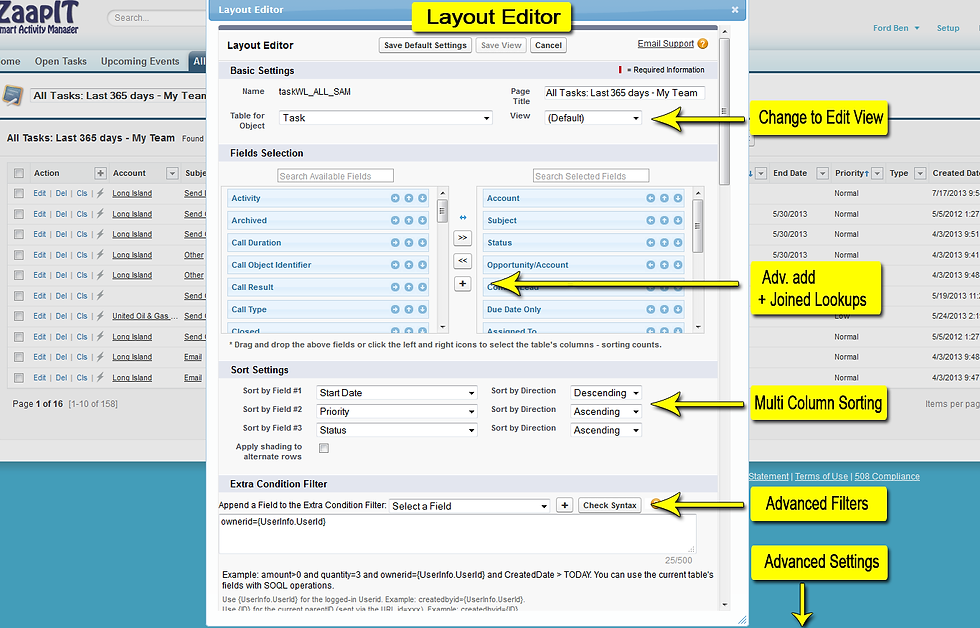Open the Sort by Field #2 Priority dropdown
Screen dimensions: 980x628
[x=397, y=411]
